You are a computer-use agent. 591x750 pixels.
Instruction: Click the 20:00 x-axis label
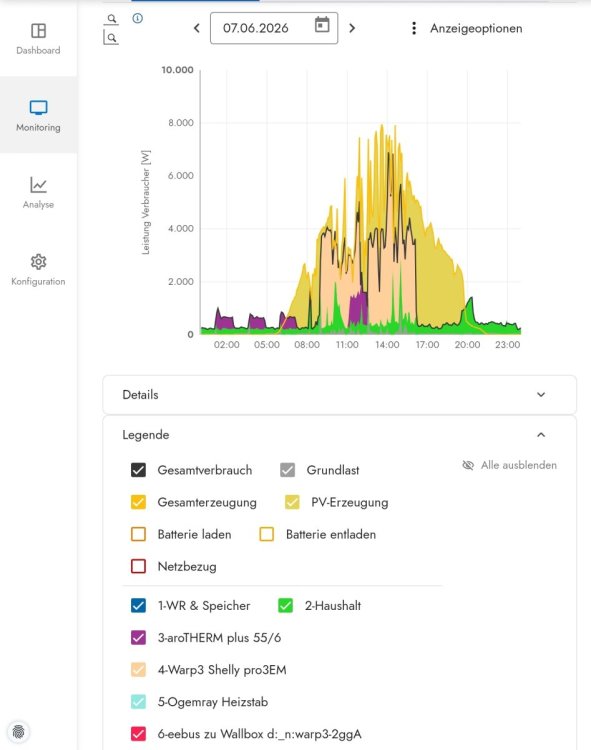[x=467, y=344]
